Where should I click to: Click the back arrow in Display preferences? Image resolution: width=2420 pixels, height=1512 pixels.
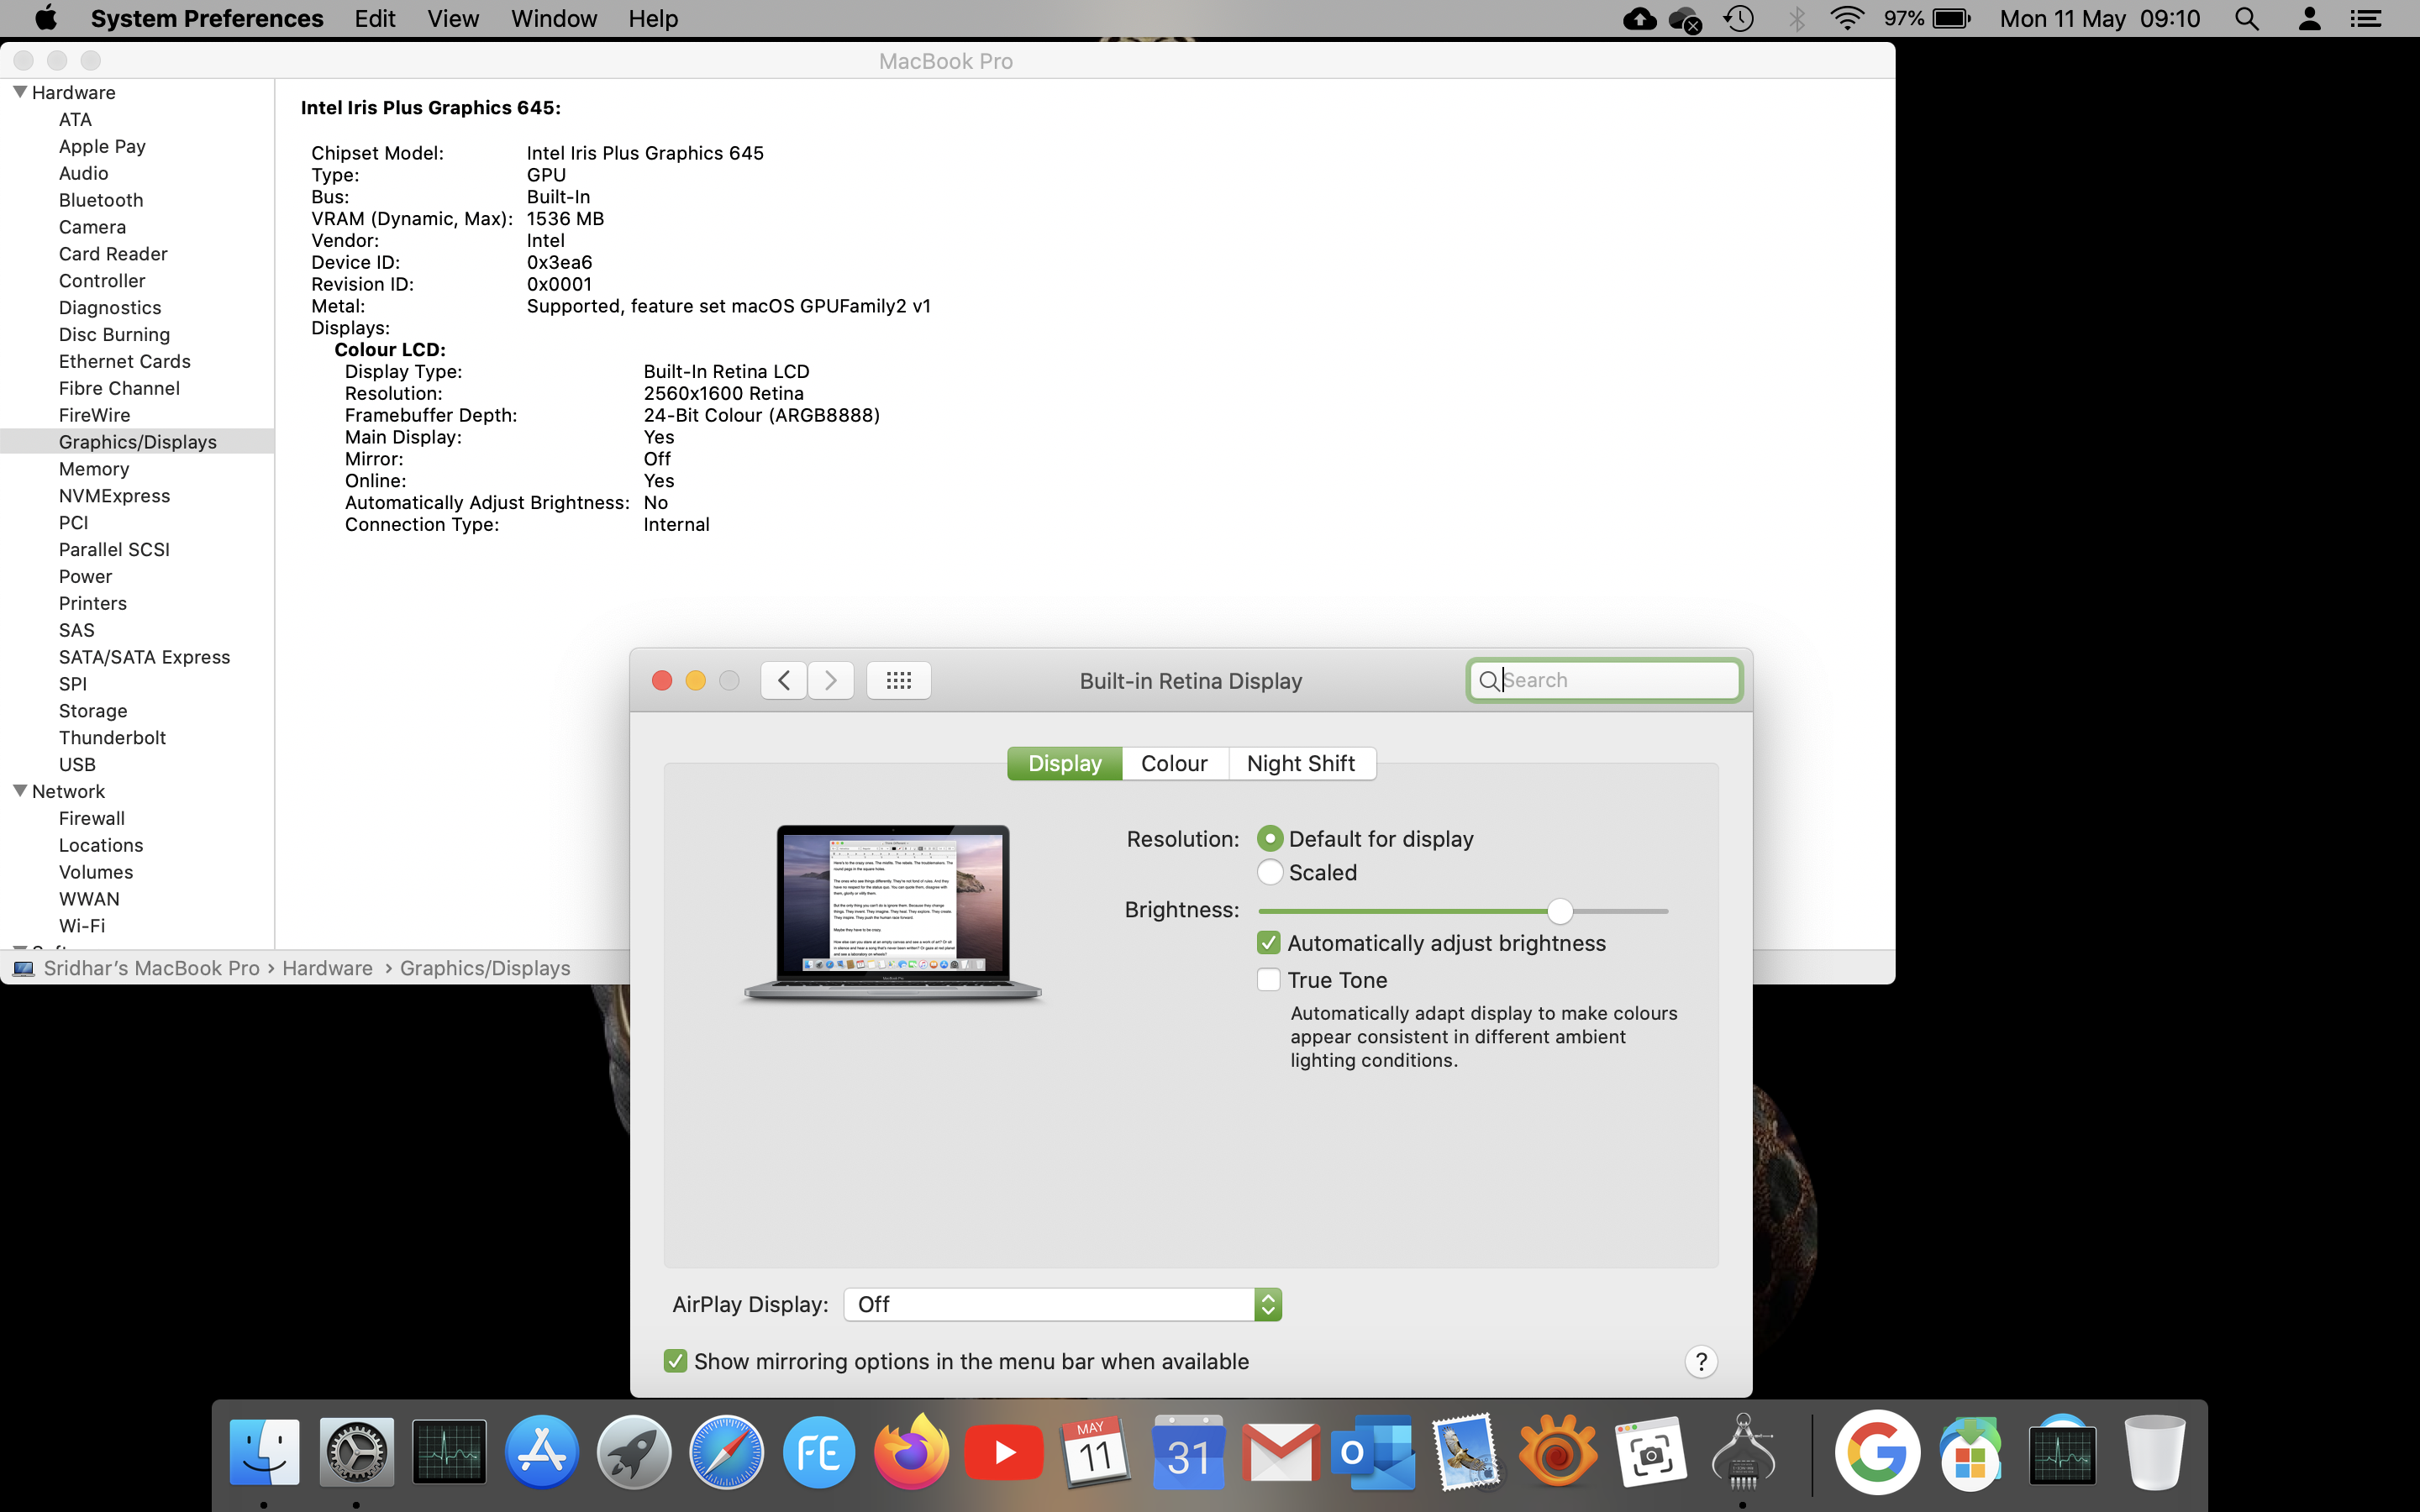point(784,681)
